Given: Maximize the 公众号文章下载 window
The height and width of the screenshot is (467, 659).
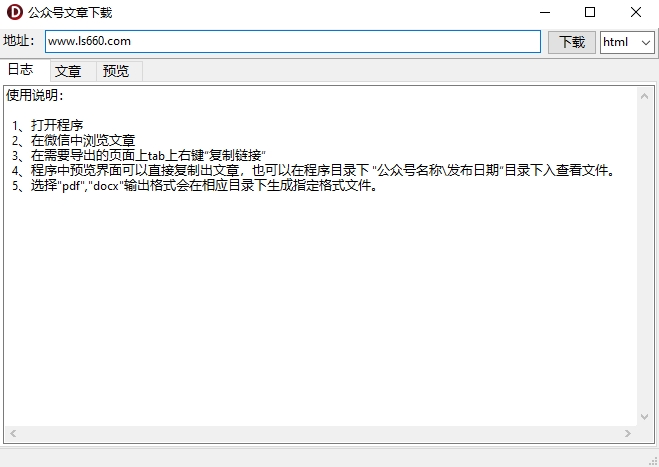Looking at the screenshot, I should coord(590,13).
